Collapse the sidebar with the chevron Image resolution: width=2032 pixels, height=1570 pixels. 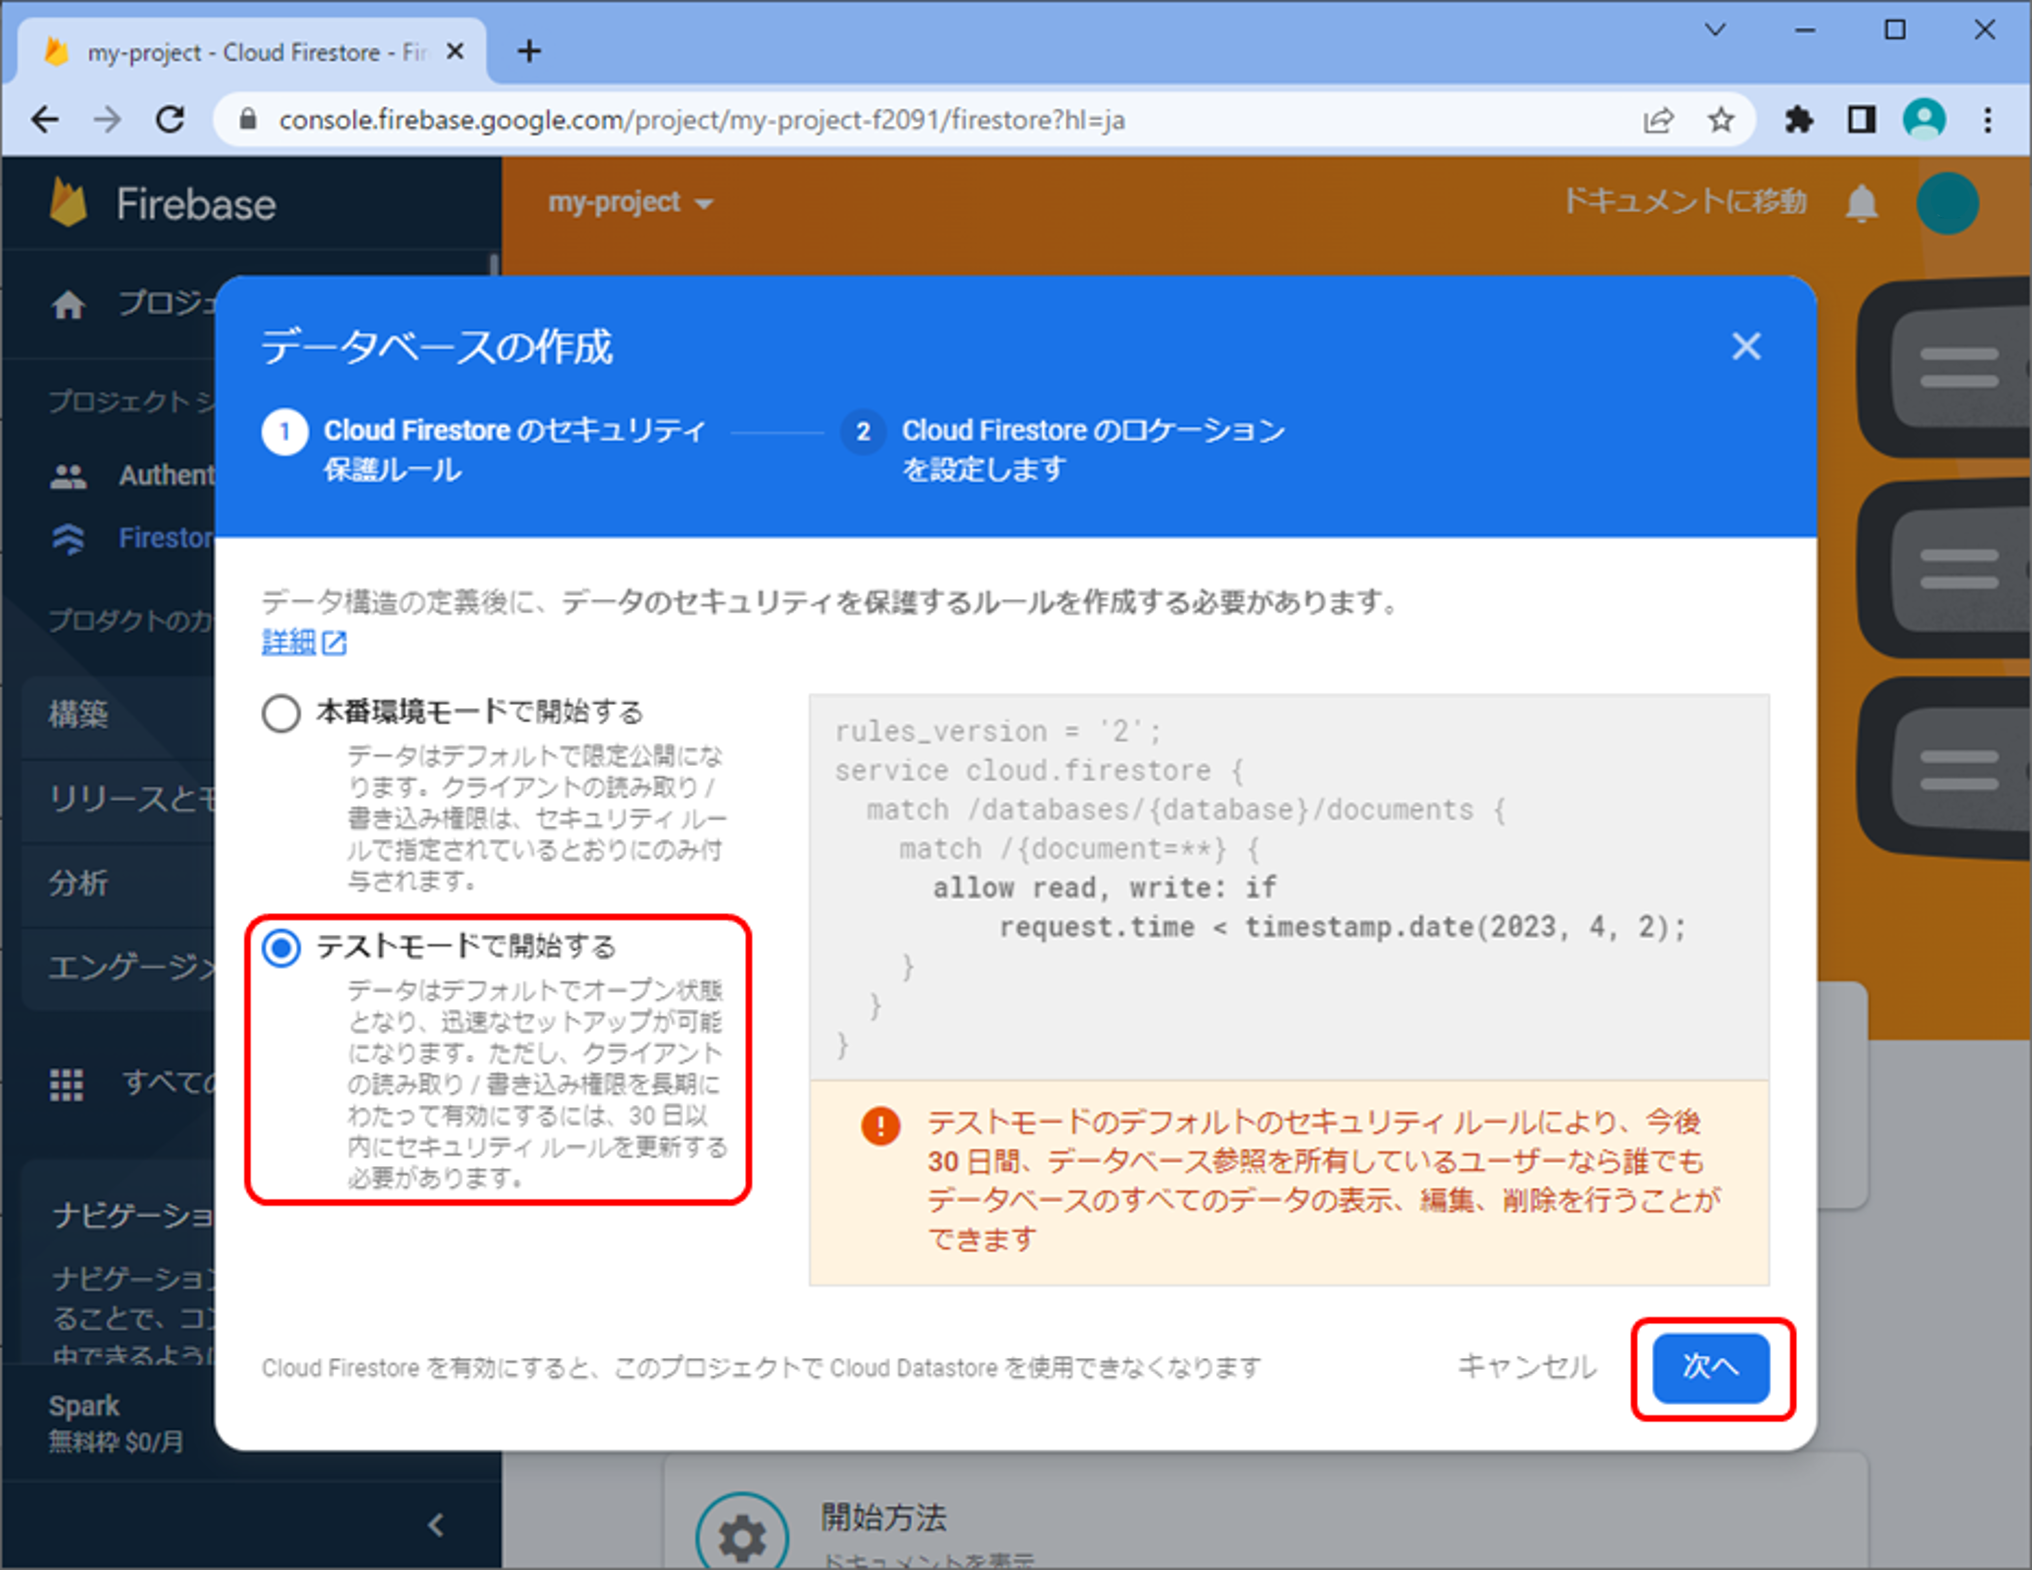point(436,1524)
